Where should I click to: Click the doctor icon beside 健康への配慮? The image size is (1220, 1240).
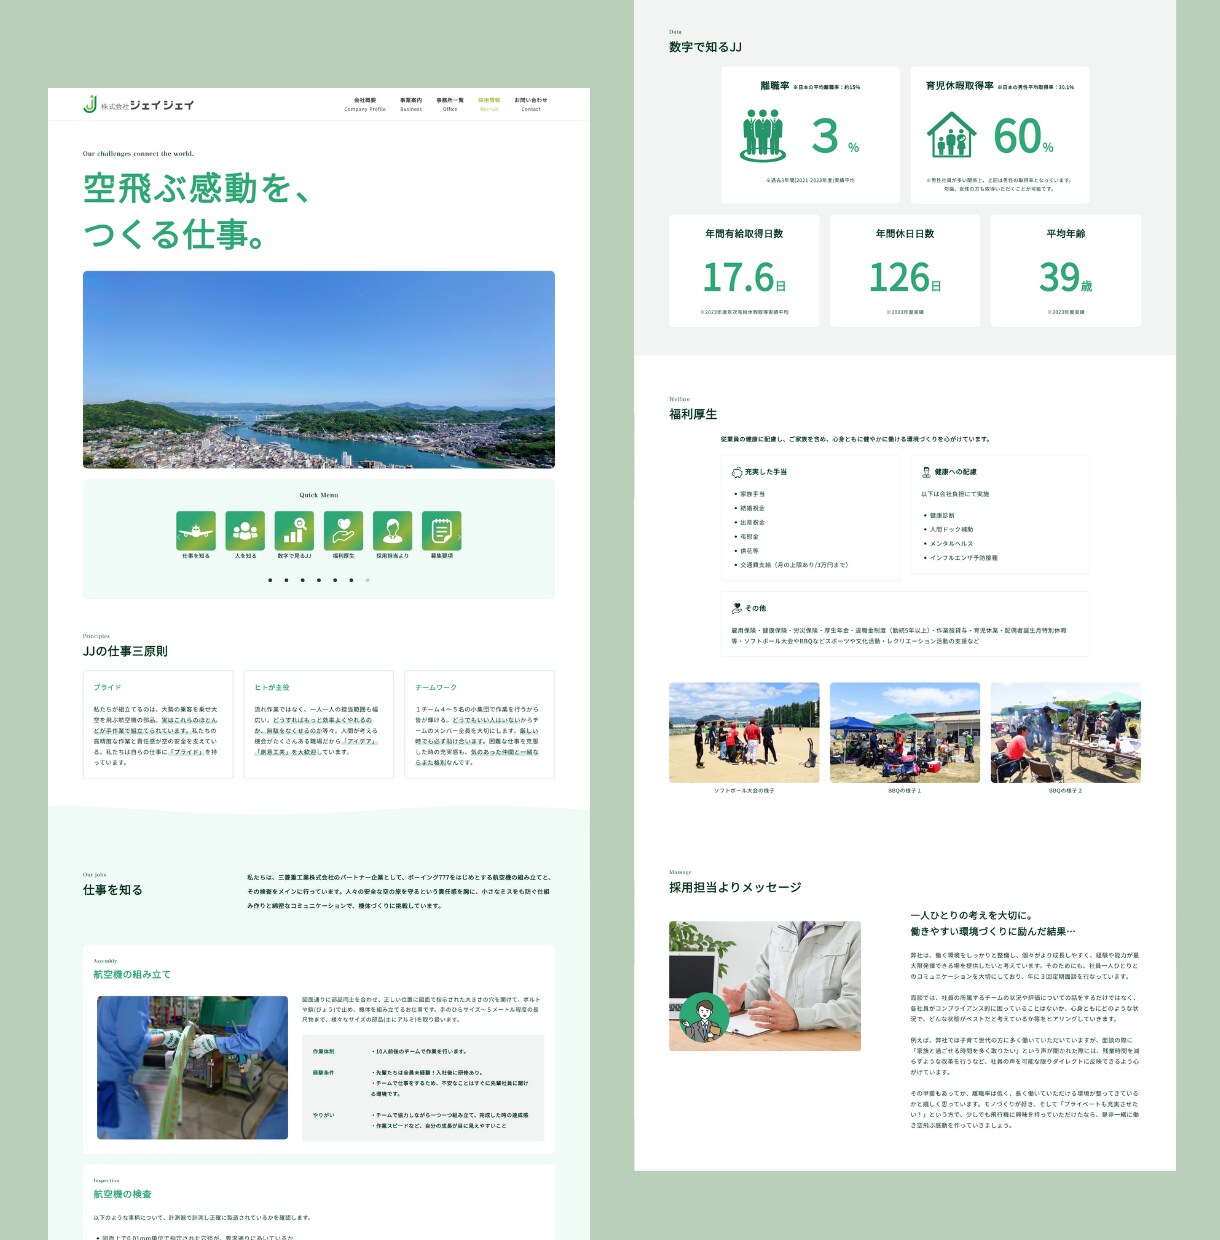927,472
